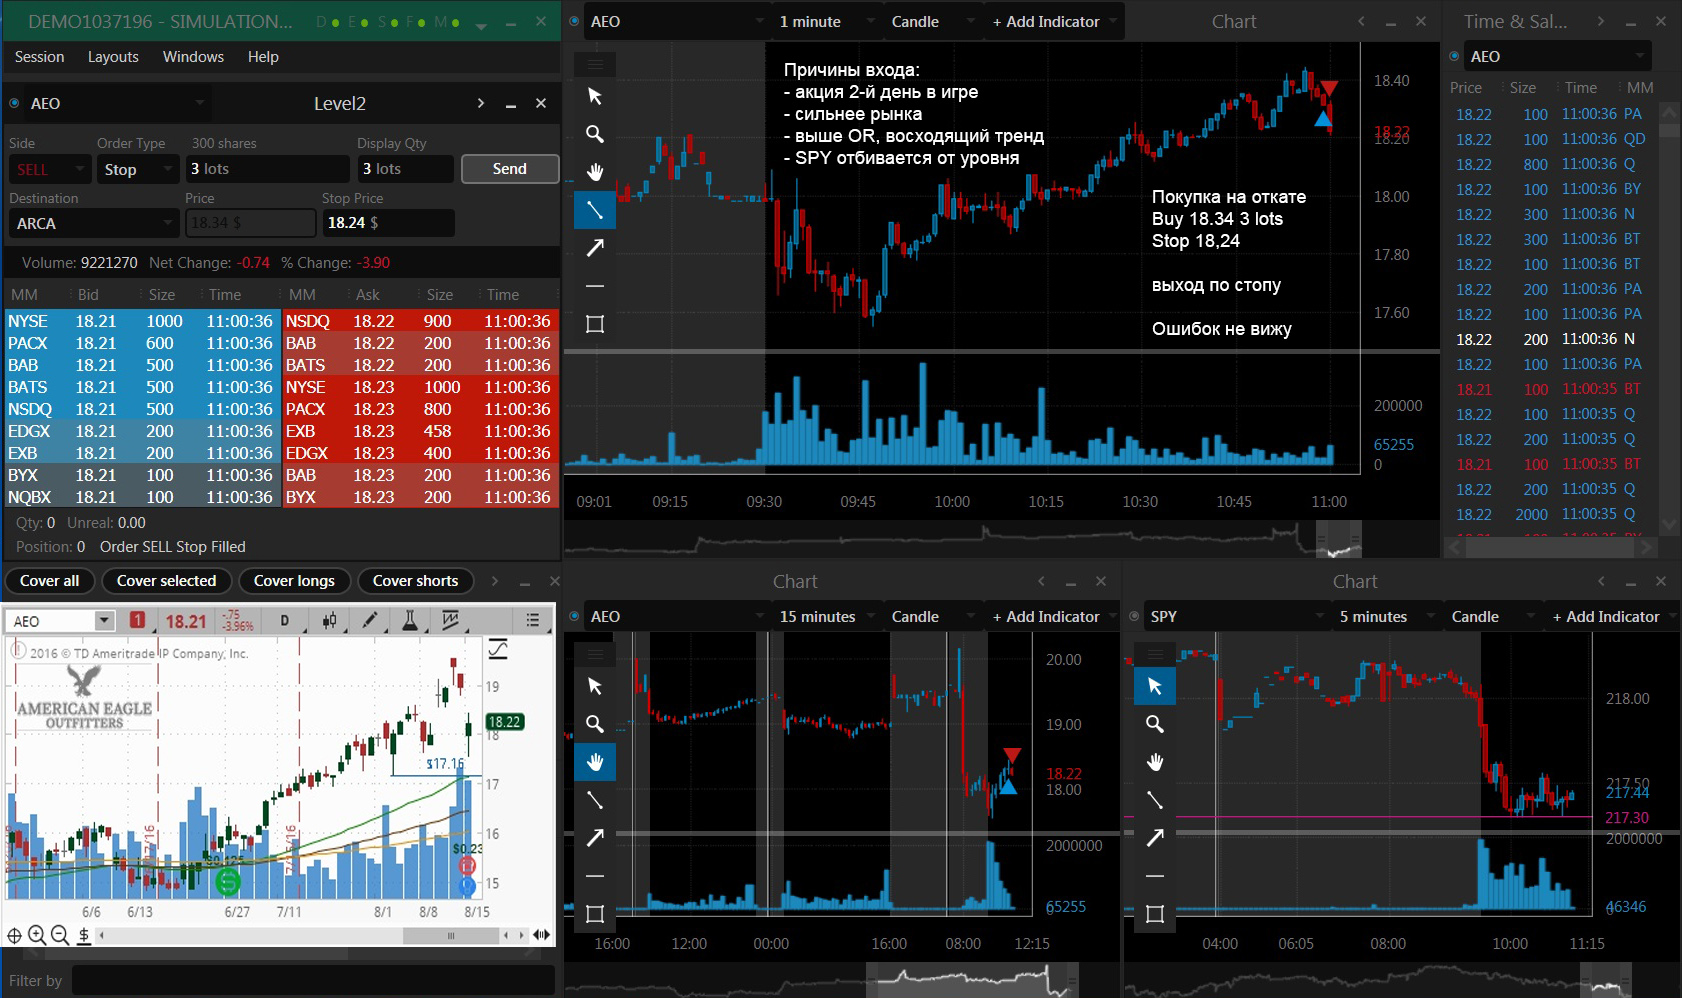Viewport: 1682px width, 998px height.
Task: Select the trend line tool in the 1 minute AEO chart
Action: point(595,210)
